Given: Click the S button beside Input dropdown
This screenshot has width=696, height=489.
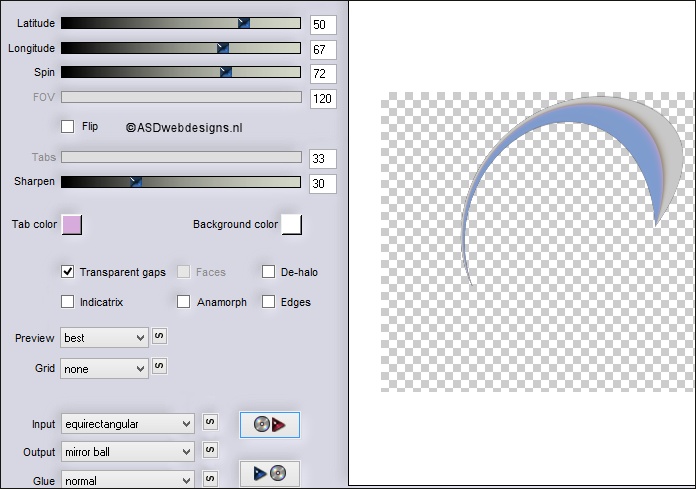Looking at the screenshot, I should [x=210, y=422].
